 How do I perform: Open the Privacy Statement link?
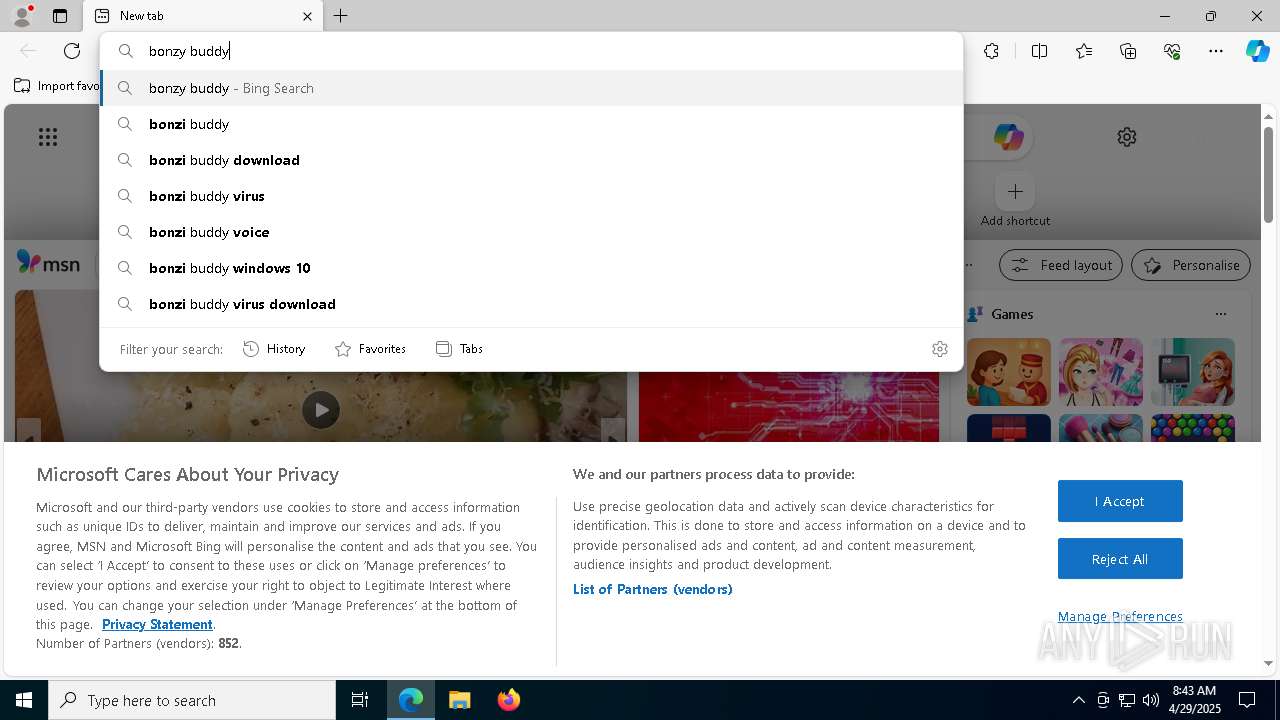[x=157, y=624]
